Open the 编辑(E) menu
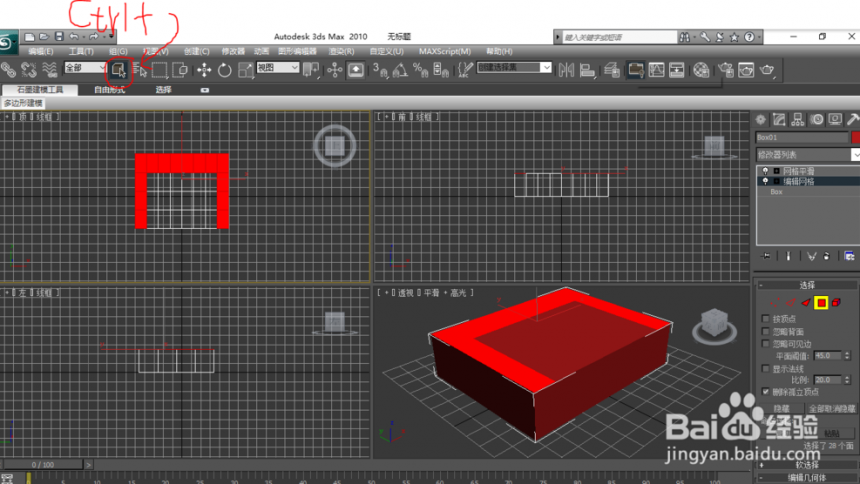 (41, 51)
